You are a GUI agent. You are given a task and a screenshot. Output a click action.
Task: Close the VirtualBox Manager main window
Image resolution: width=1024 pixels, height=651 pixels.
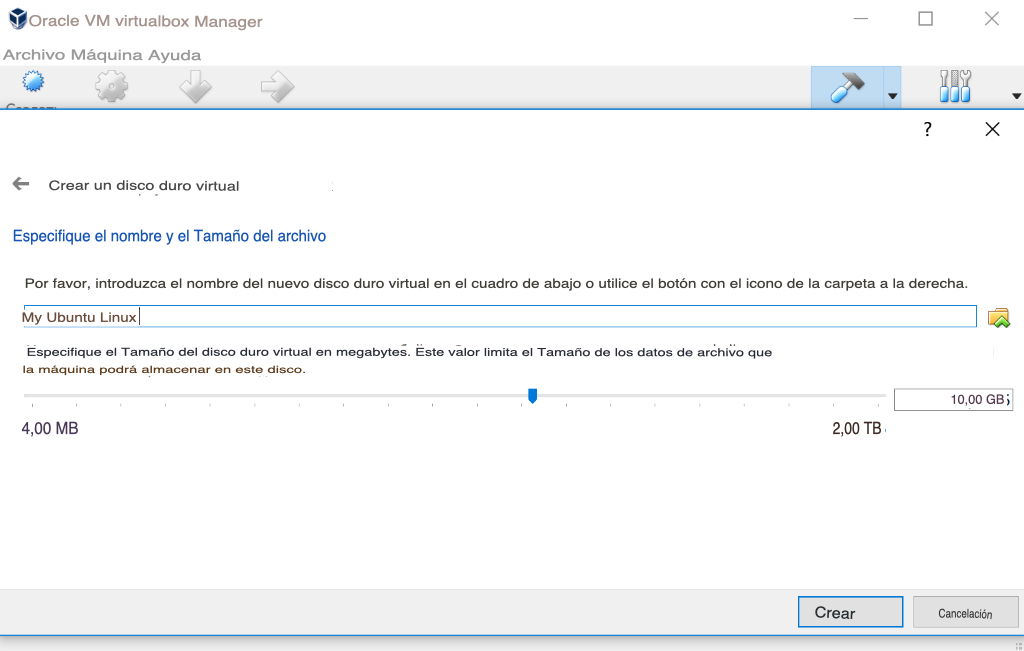tap(991, 19)
